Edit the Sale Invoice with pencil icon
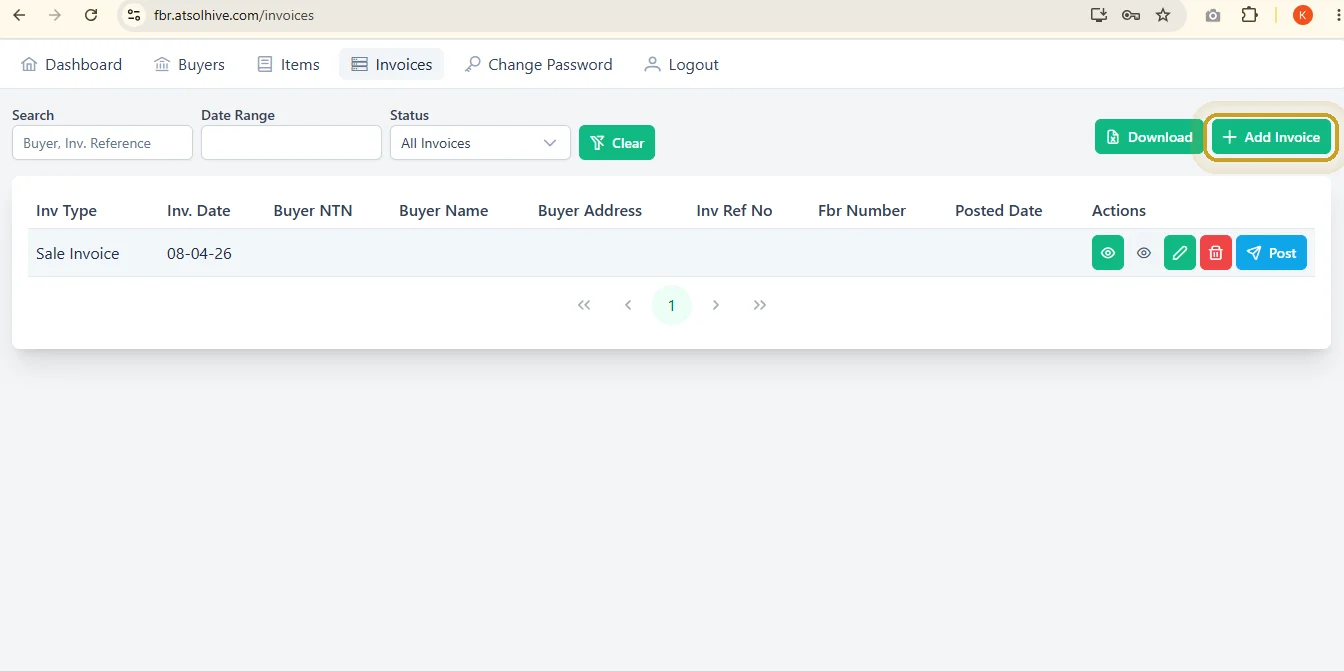This screenshot has height=671, width=1344. click(x=1180, y=253)
